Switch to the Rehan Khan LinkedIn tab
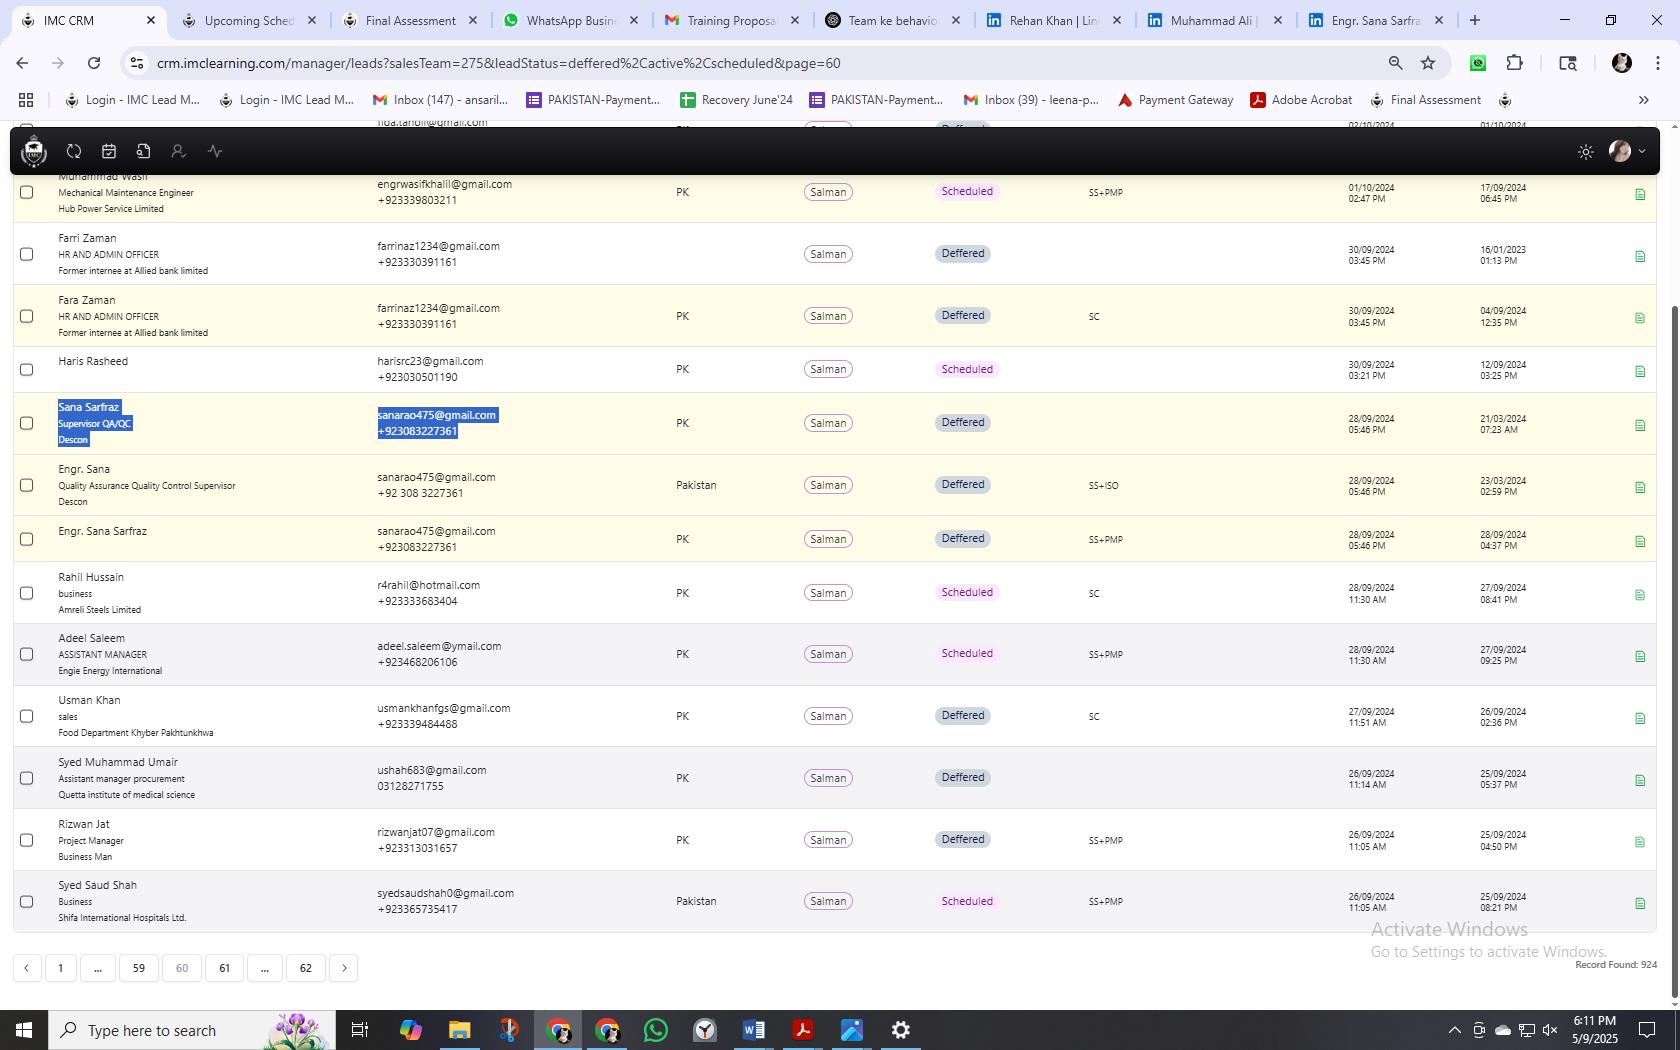Image resolution: width=1680 pixels, height=1050 pixels. tap(1054, 20)
